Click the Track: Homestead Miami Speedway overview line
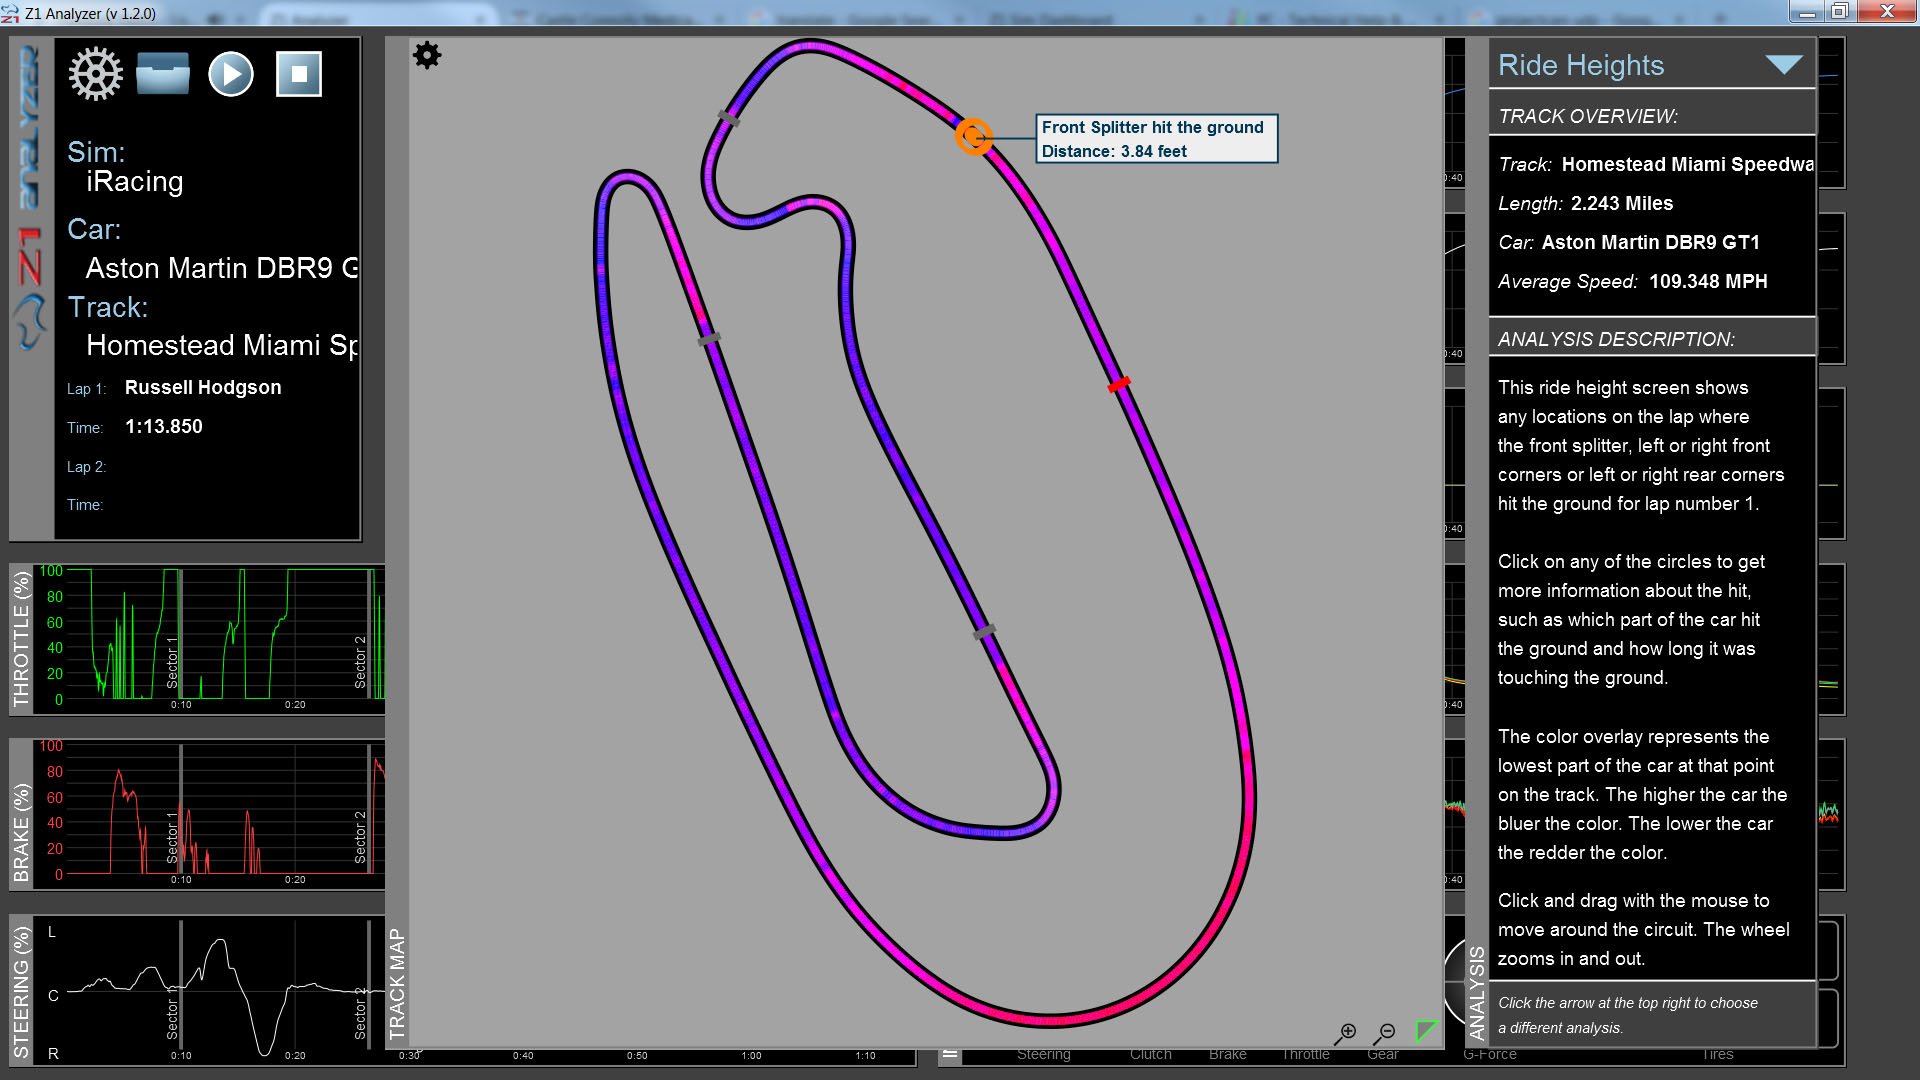Viewport: 1920px width, 1080px height. coord(1655,165)
